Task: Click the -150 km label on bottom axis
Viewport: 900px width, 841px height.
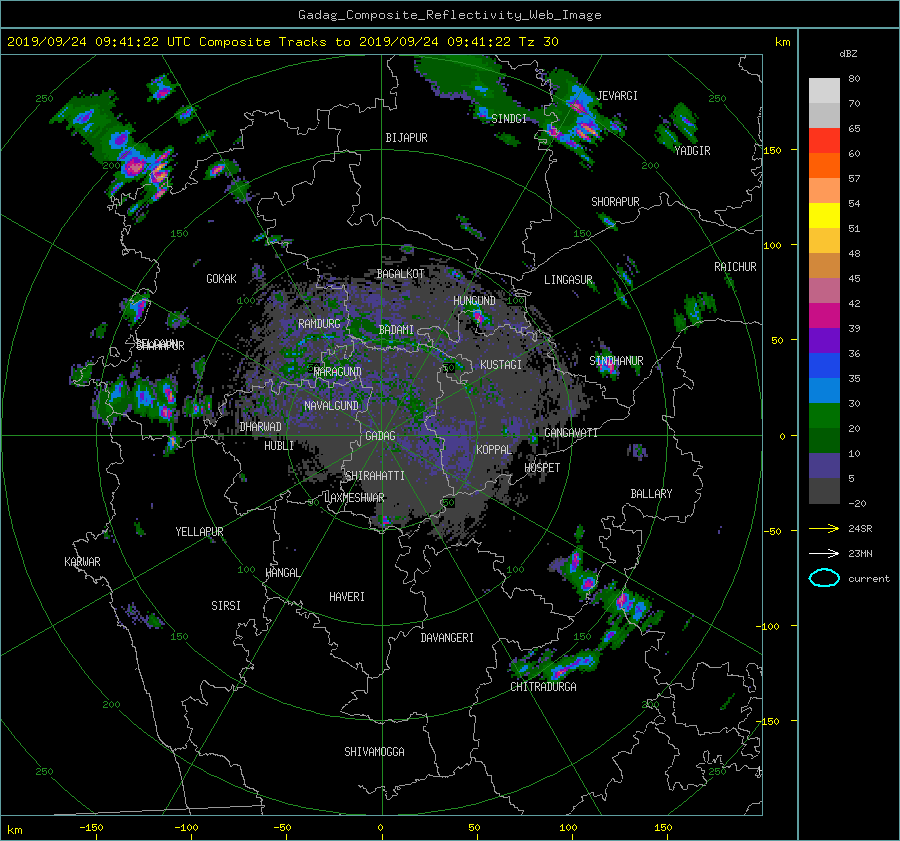Action: coord(91,828)
